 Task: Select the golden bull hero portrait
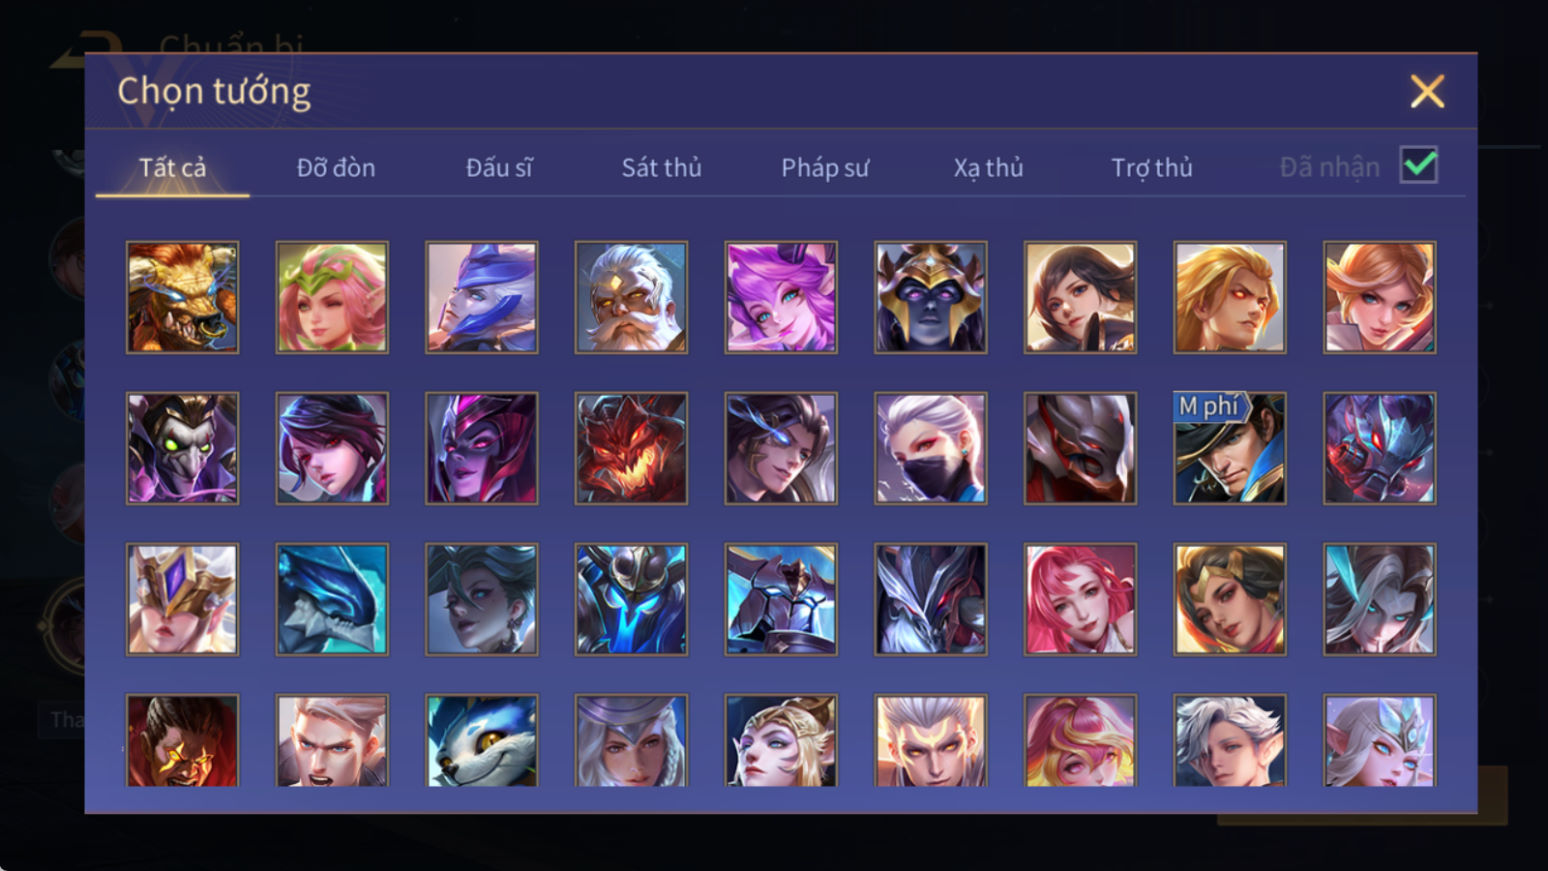tap(182, 297)
